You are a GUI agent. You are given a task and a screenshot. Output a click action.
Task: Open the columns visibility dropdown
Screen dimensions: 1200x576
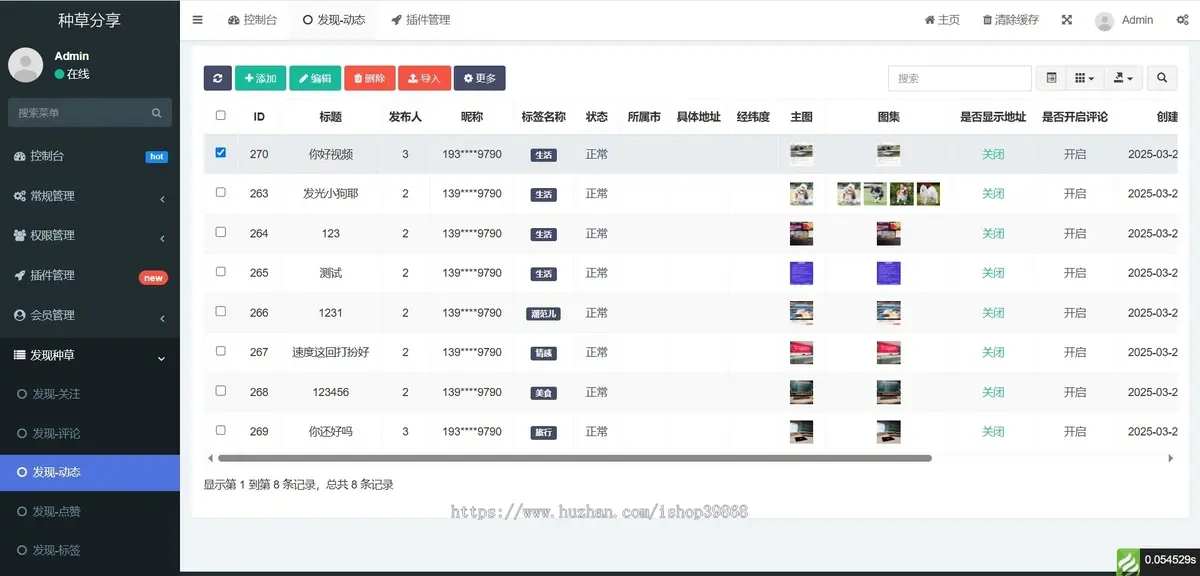click(x=1084, y=78)
